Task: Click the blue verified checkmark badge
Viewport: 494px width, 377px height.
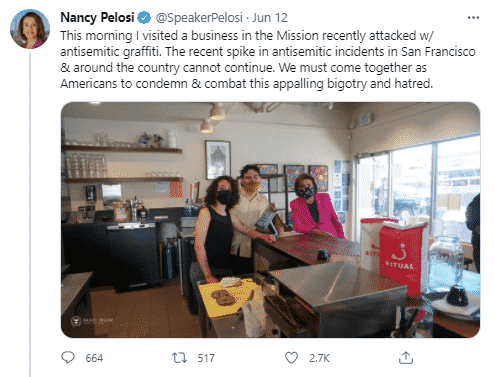Action: tap(144, 18)
